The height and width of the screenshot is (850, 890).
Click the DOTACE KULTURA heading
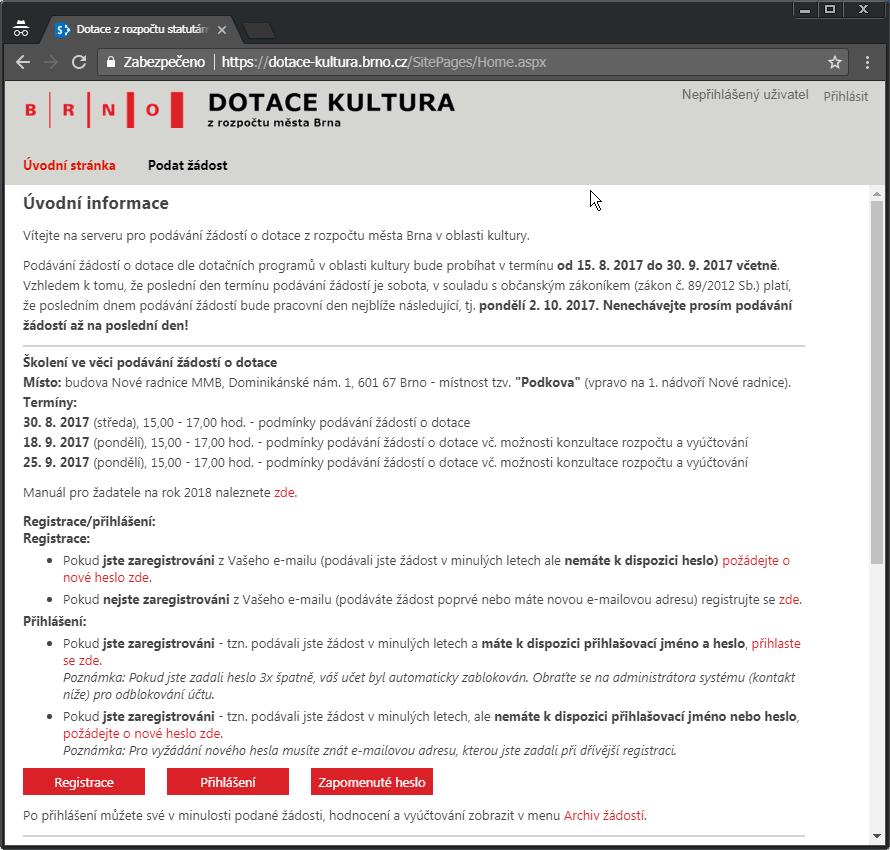331,103
